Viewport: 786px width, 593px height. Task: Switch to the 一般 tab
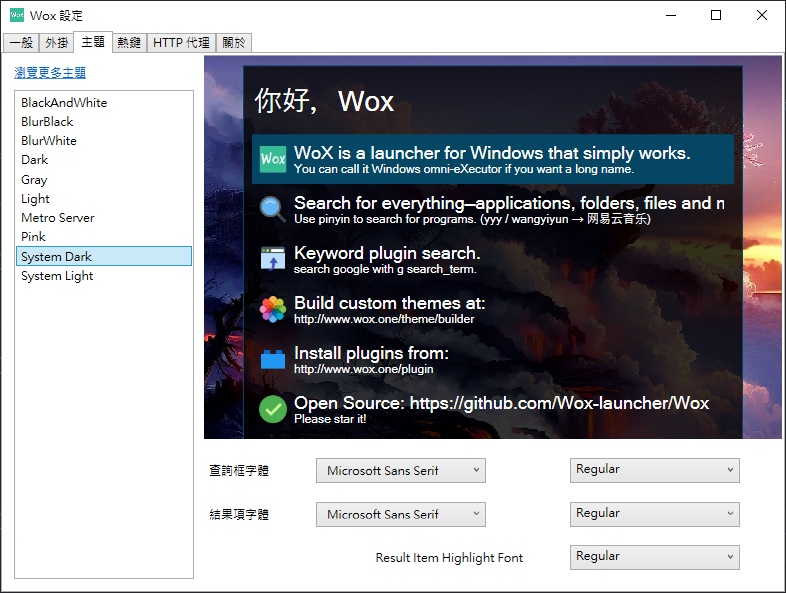point(21,43)
